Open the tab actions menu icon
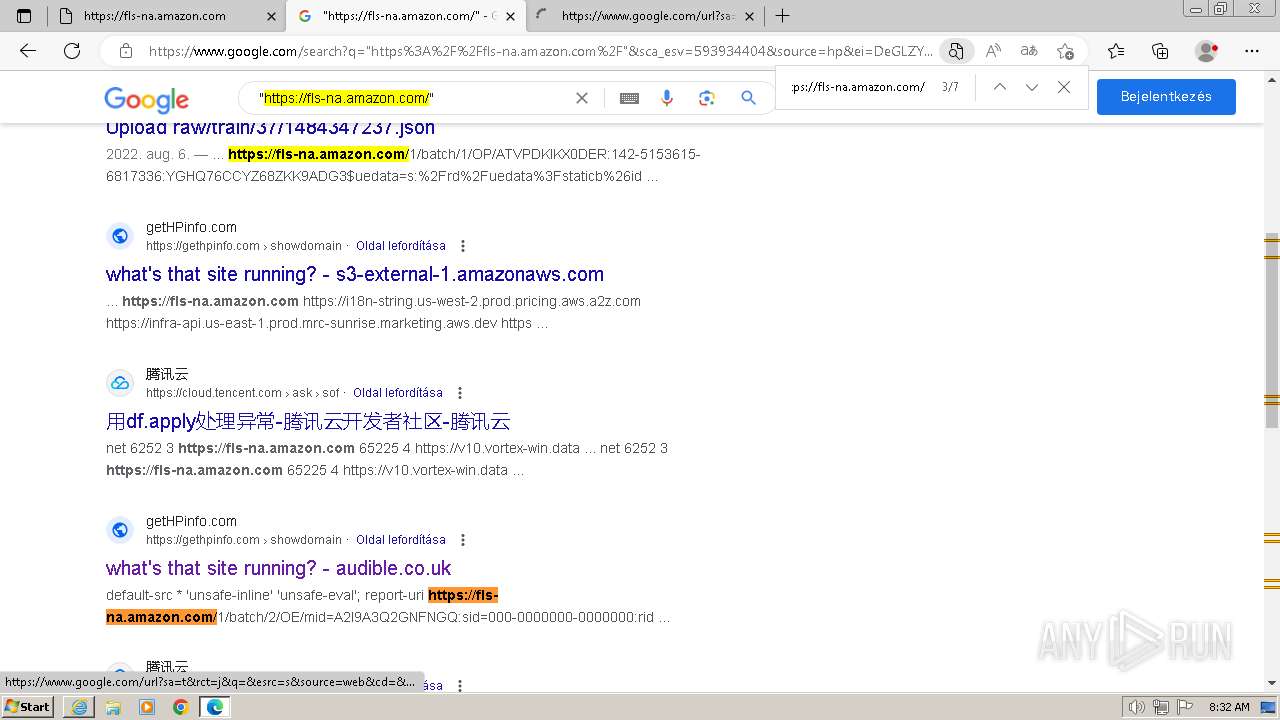The height and width of the screenshot is (720, 1280). pyautogui.click(x=24, y=16)
